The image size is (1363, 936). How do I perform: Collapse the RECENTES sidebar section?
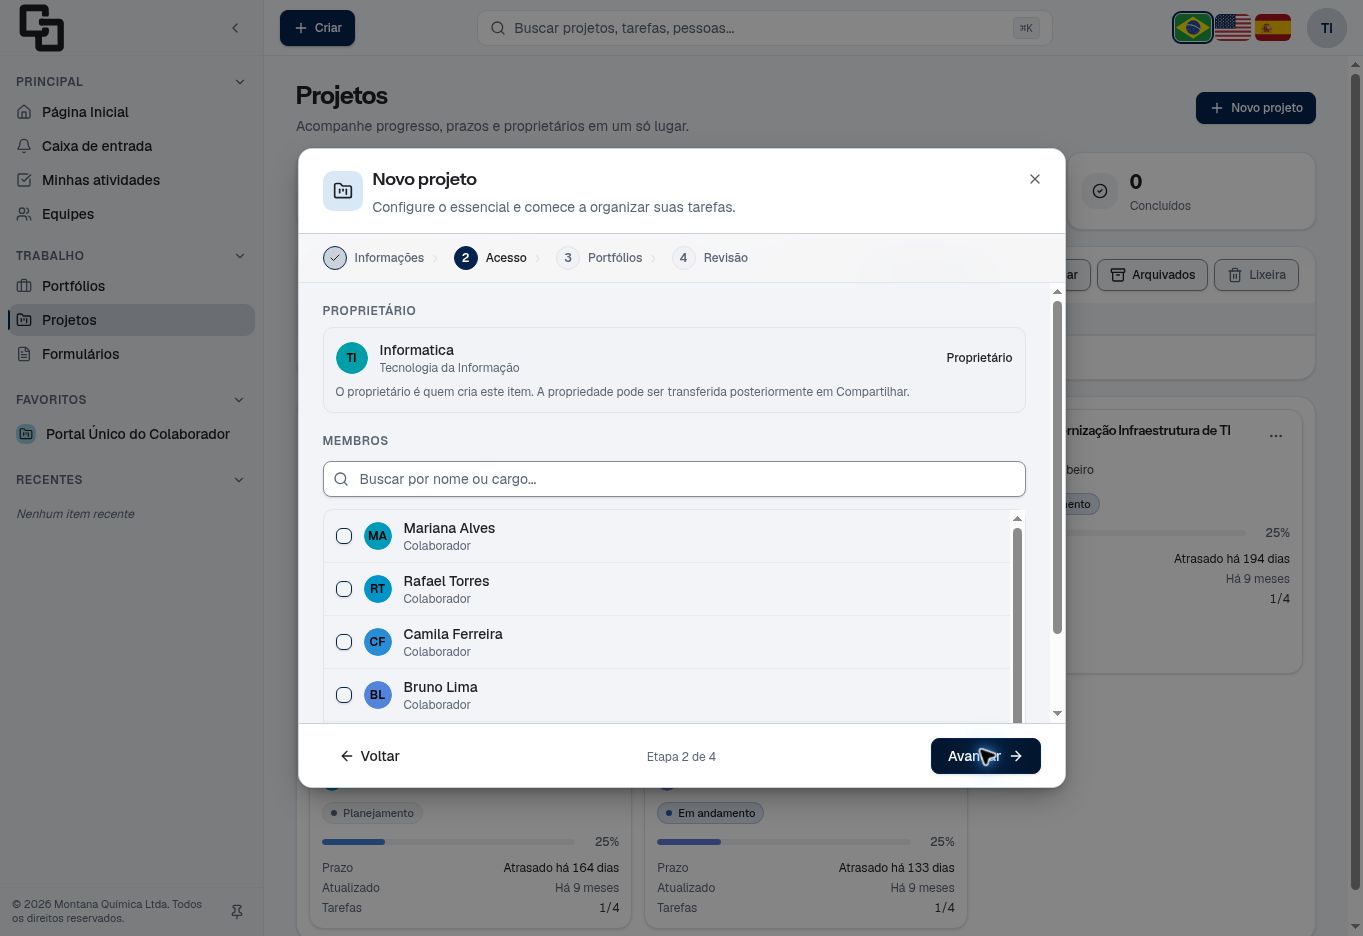pyautogui.click(x=239, y=480)
